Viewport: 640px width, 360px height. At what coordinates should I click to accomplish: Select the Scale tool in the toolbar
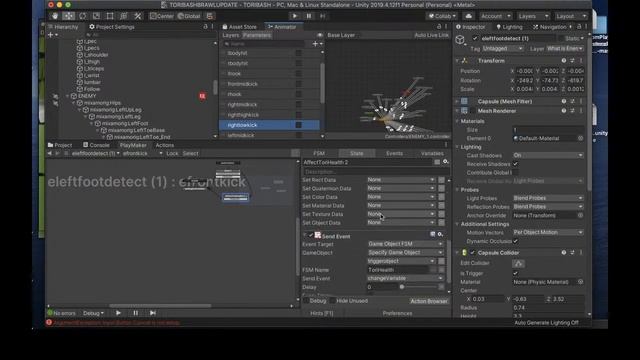[96, 16]
